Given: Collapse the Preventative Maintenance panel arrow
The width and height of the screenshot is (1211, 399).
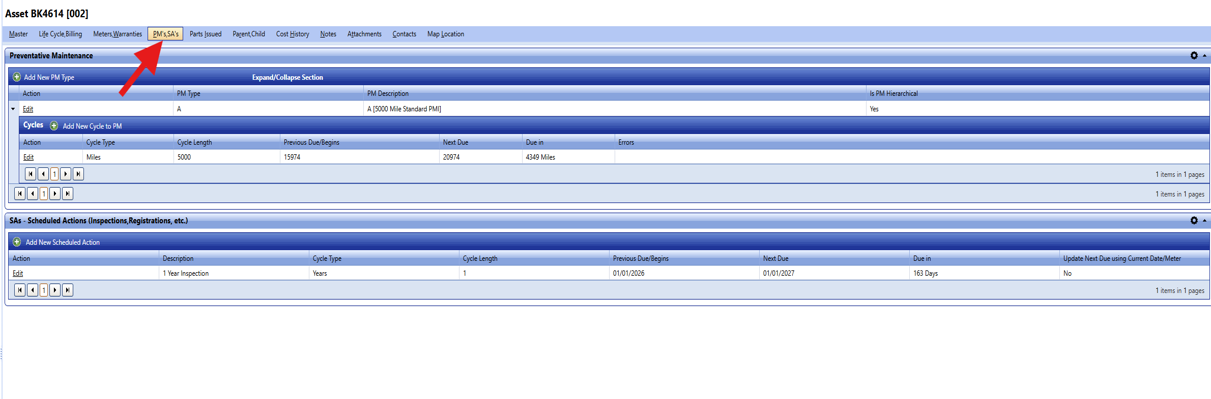Looking at the screenshot, I should tap(1204, 56).
